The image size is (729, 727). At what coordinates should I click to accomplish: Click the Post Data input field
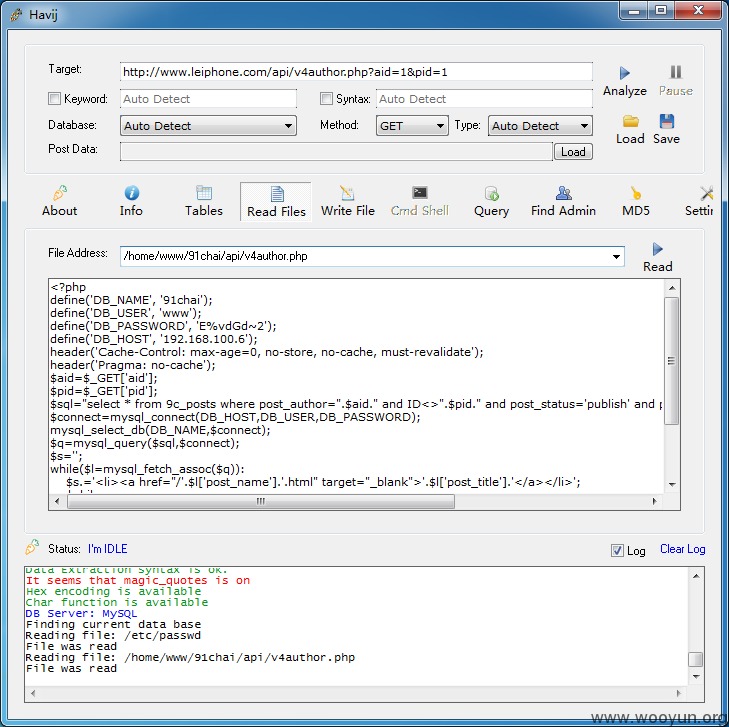[x=336, y=152]
